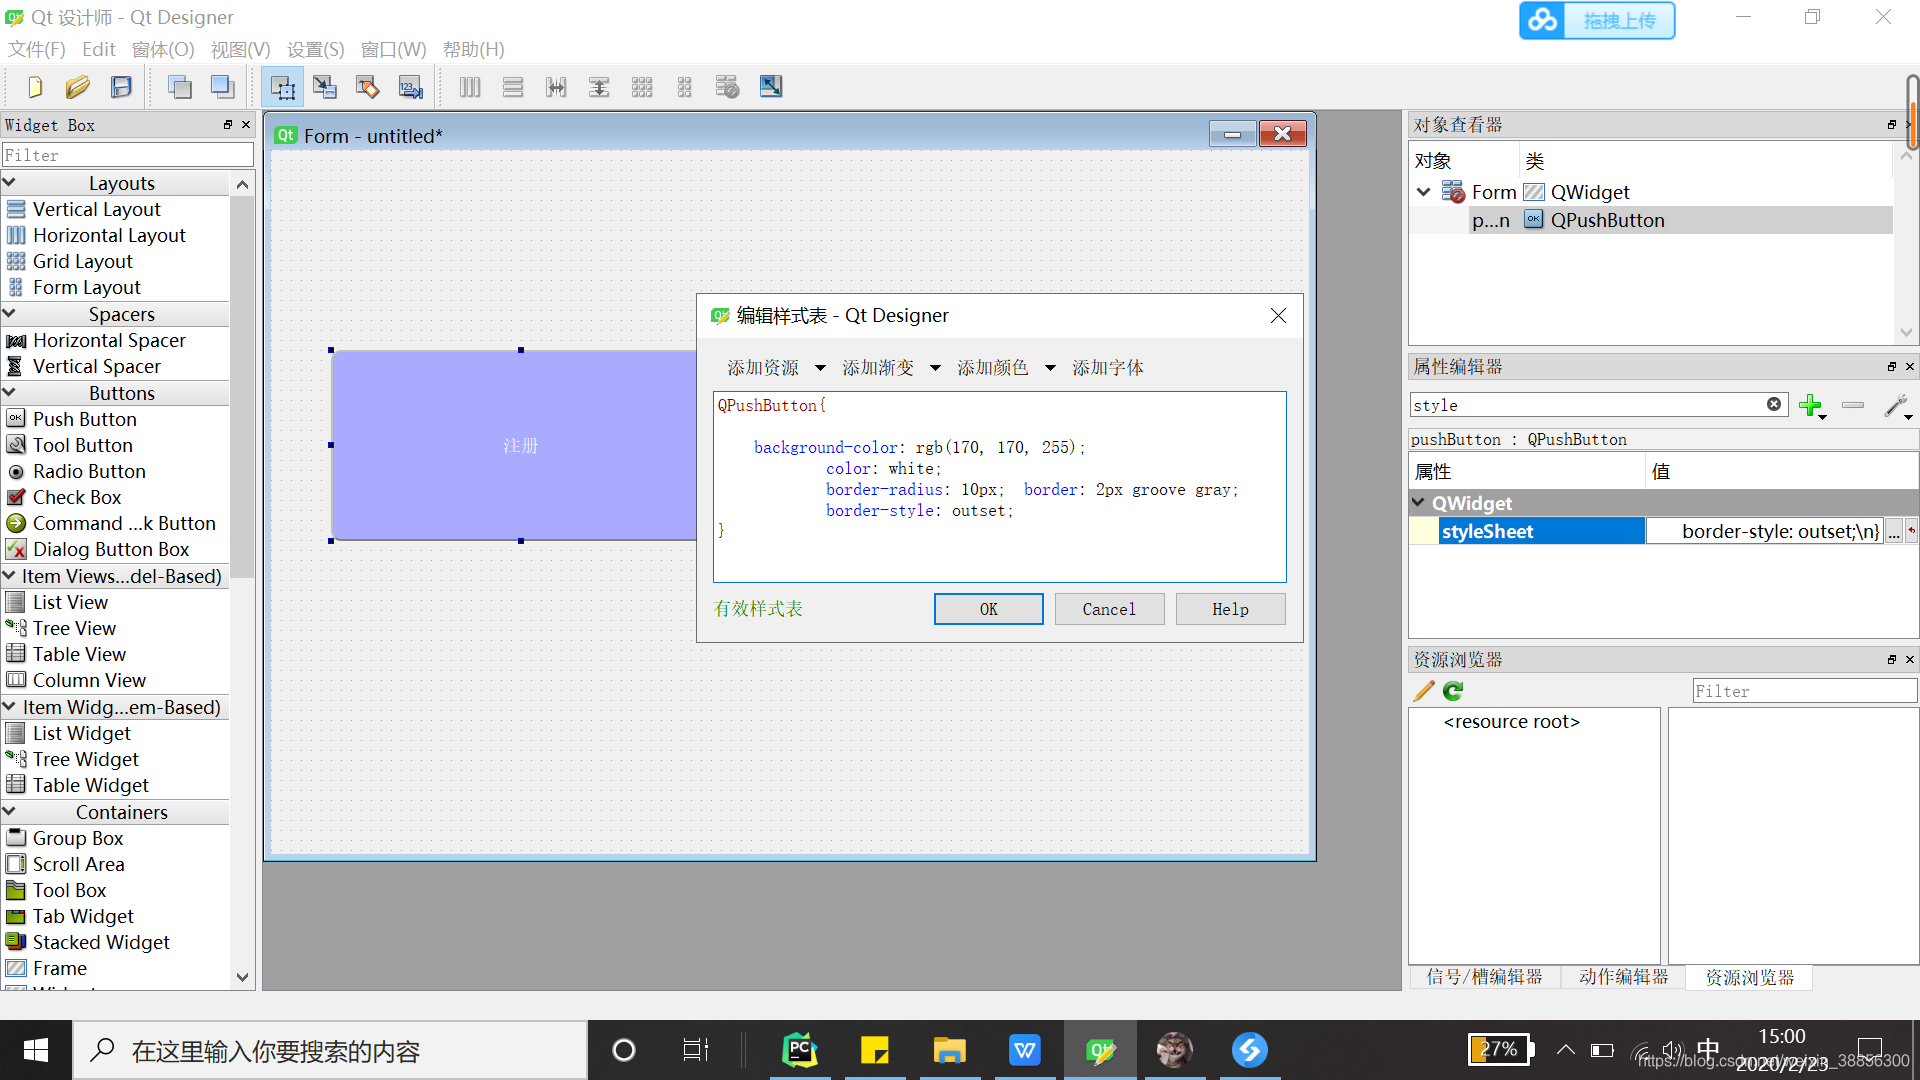Click the New Form toolbar icon
This screenshot has height=1080, width=1920.
click(35, 87)
